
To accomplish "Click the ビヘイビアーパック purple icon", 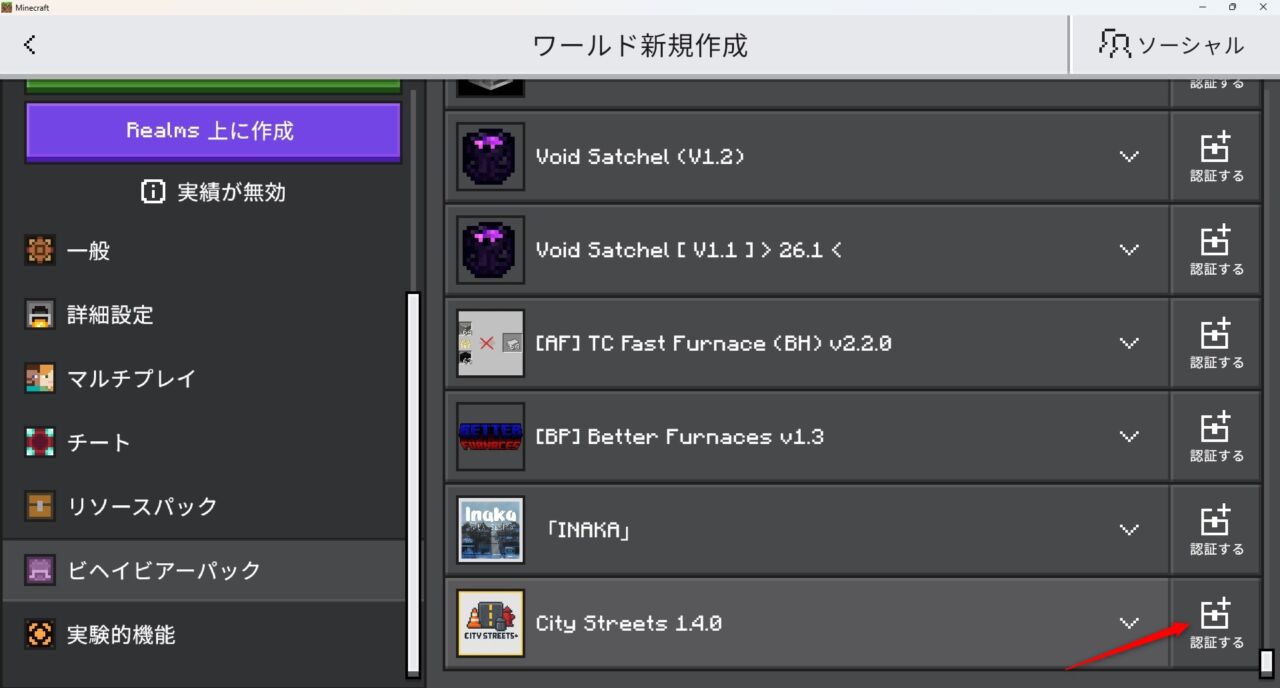I will [40, 571].
